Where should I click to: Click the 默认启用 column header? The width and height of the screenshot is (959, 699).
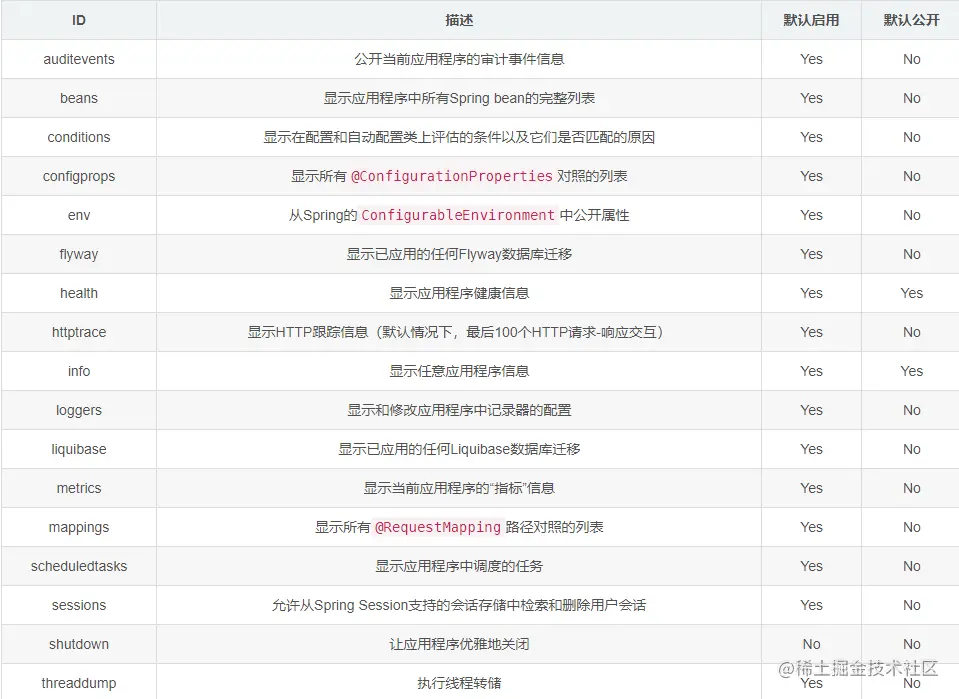pos(811,20)
